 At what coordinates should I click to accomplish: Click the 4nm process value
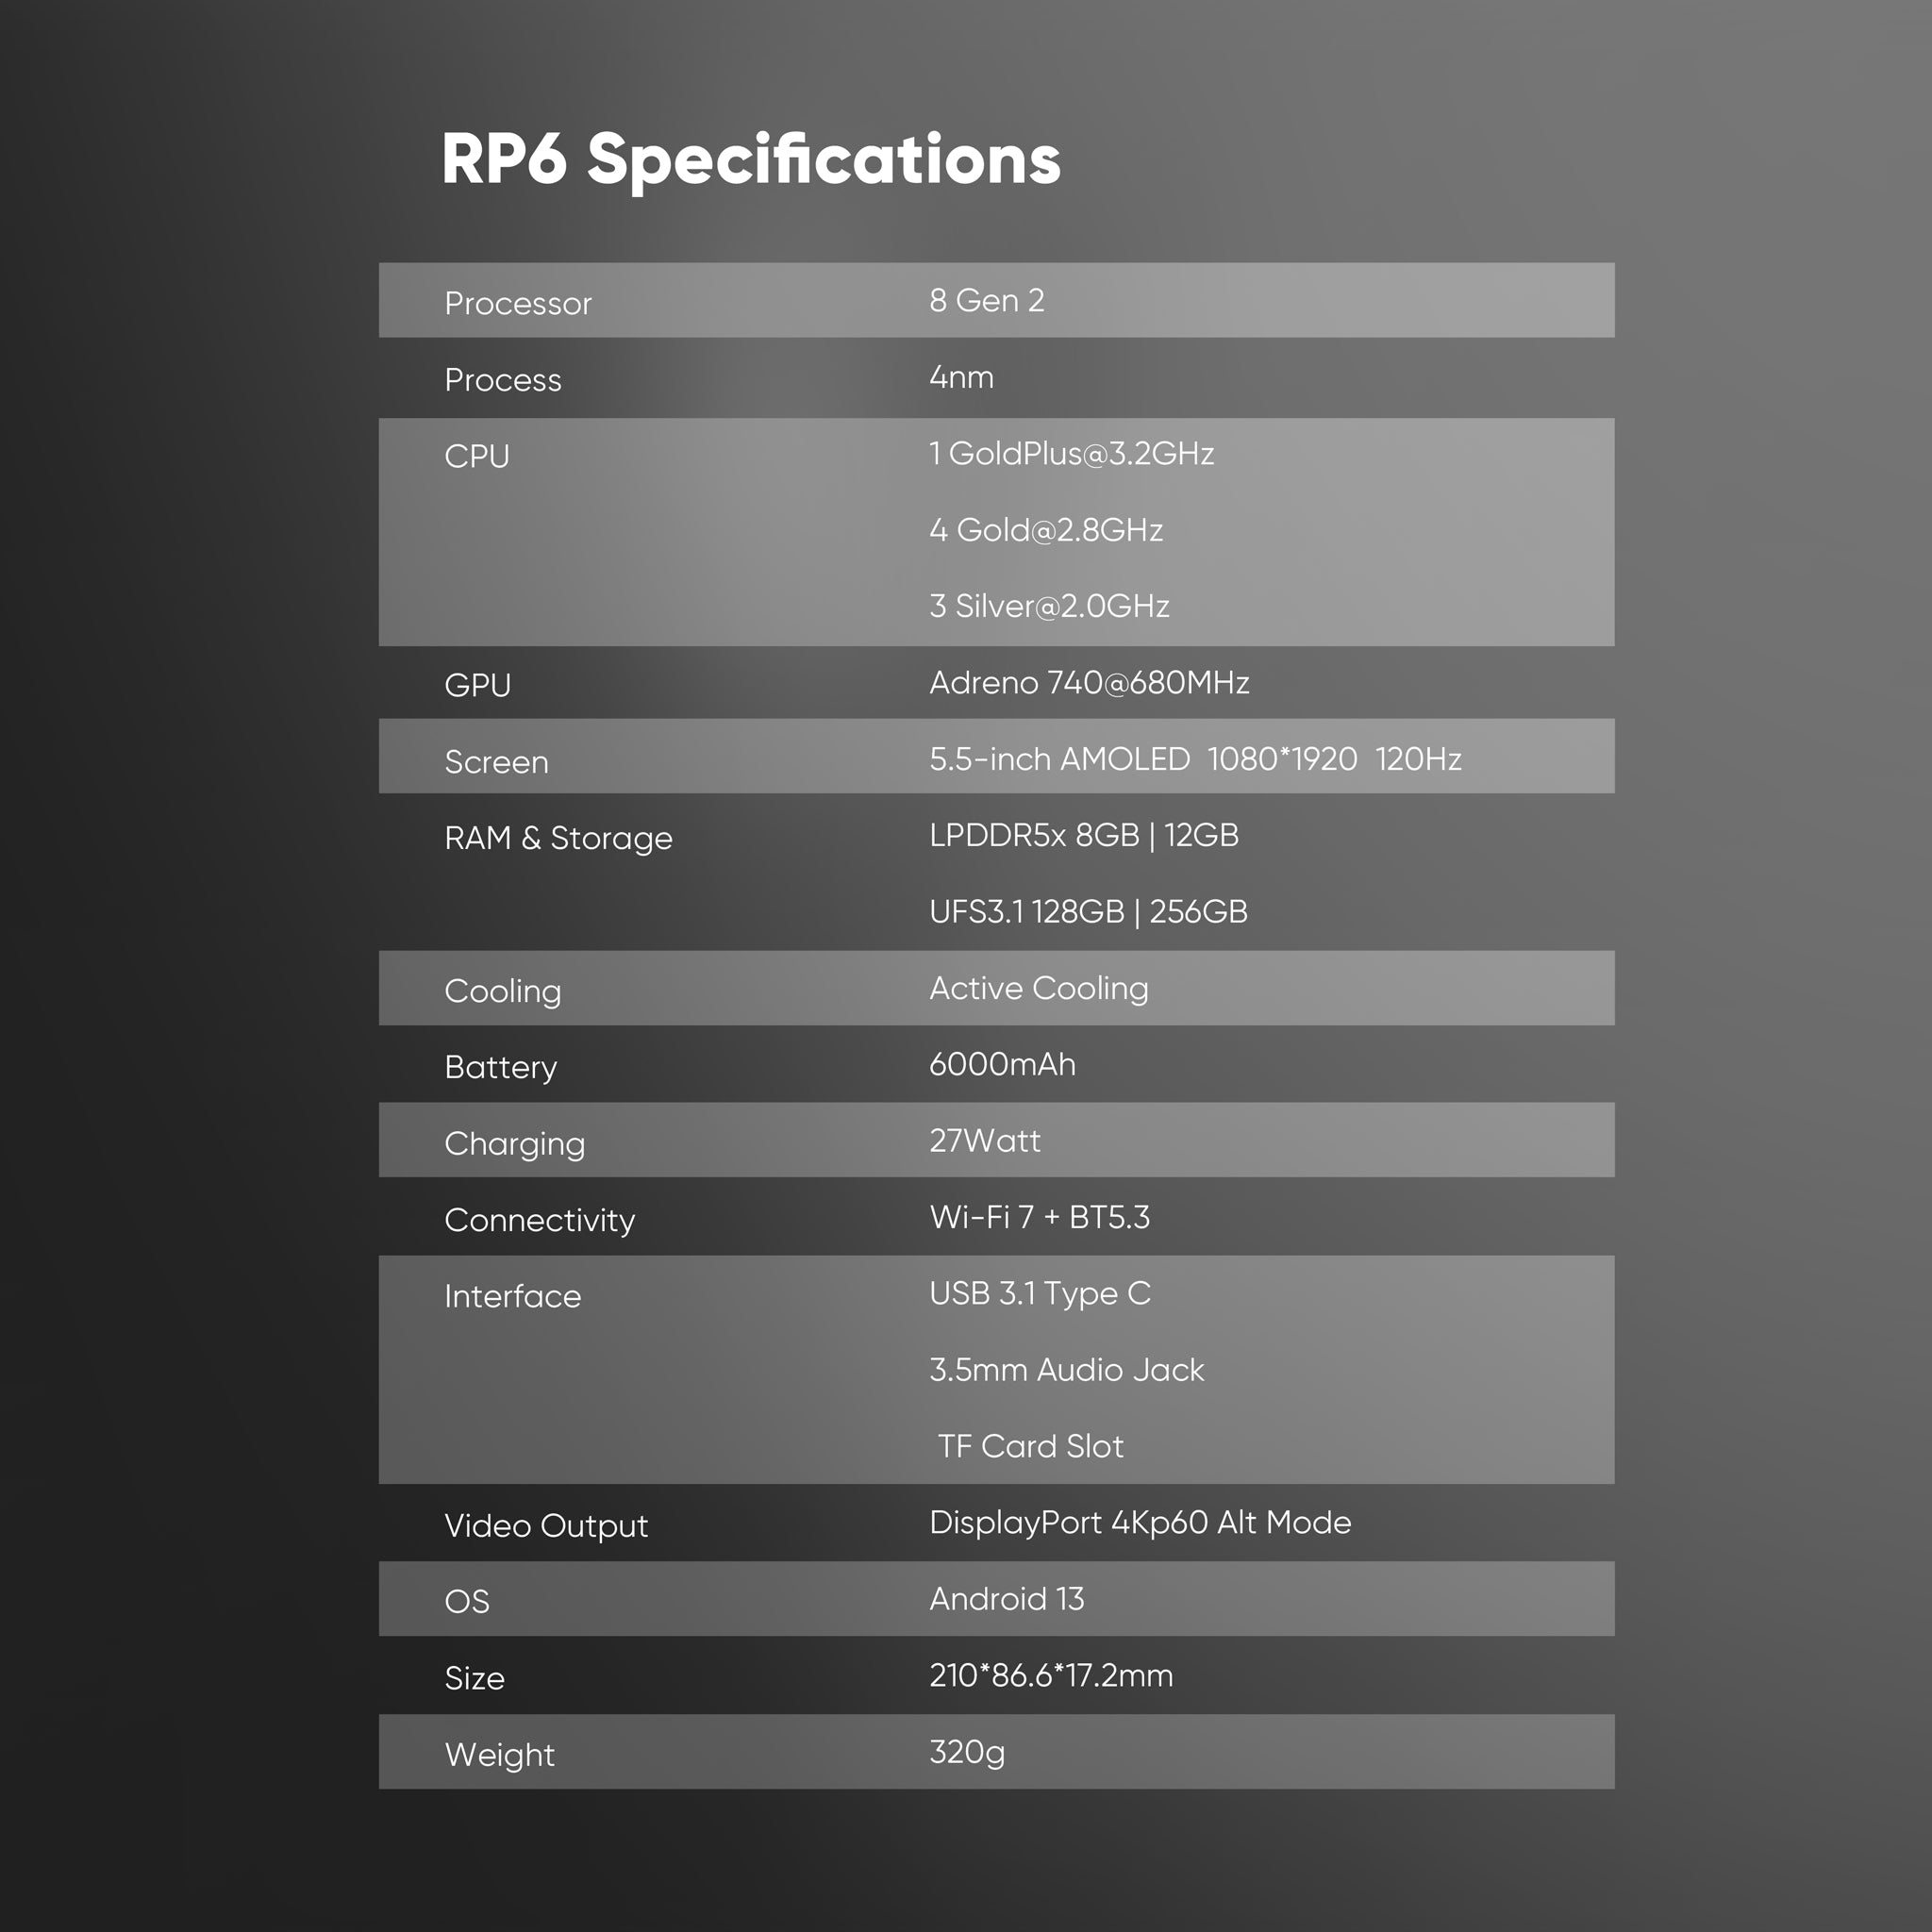tap(961, 377)
